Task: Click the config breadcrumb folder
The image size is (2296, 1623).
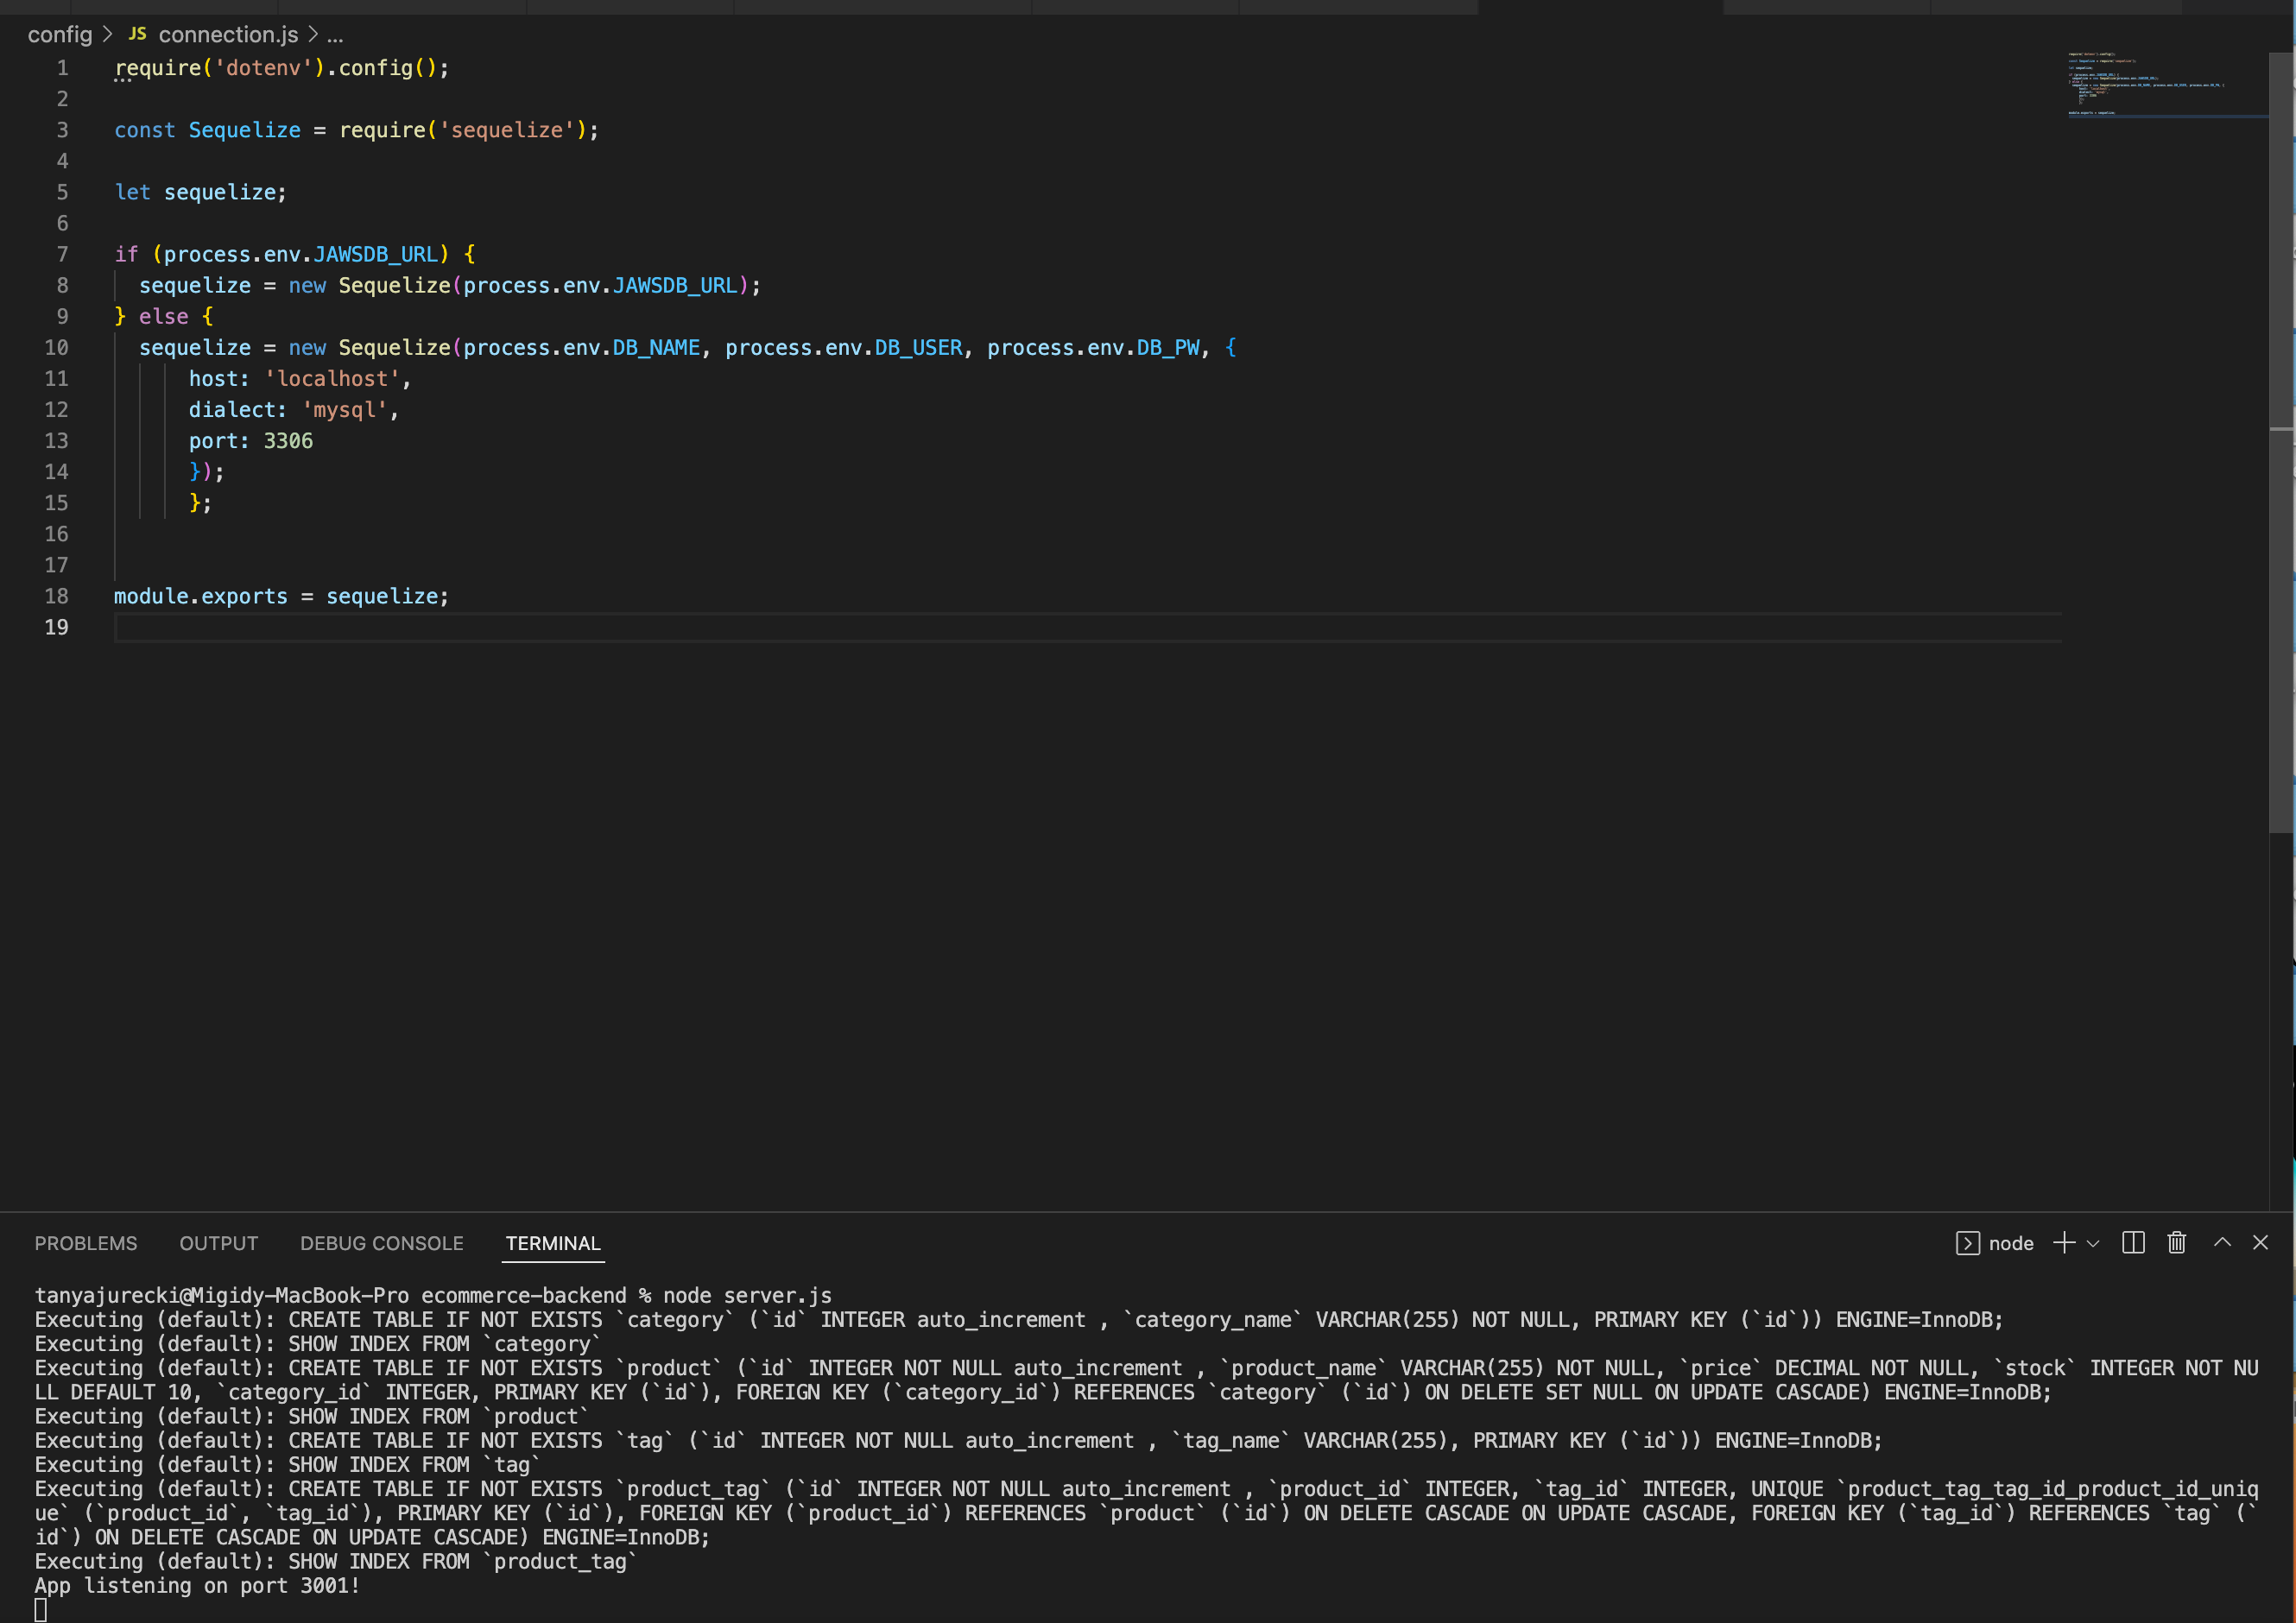Action: [60, 34]
